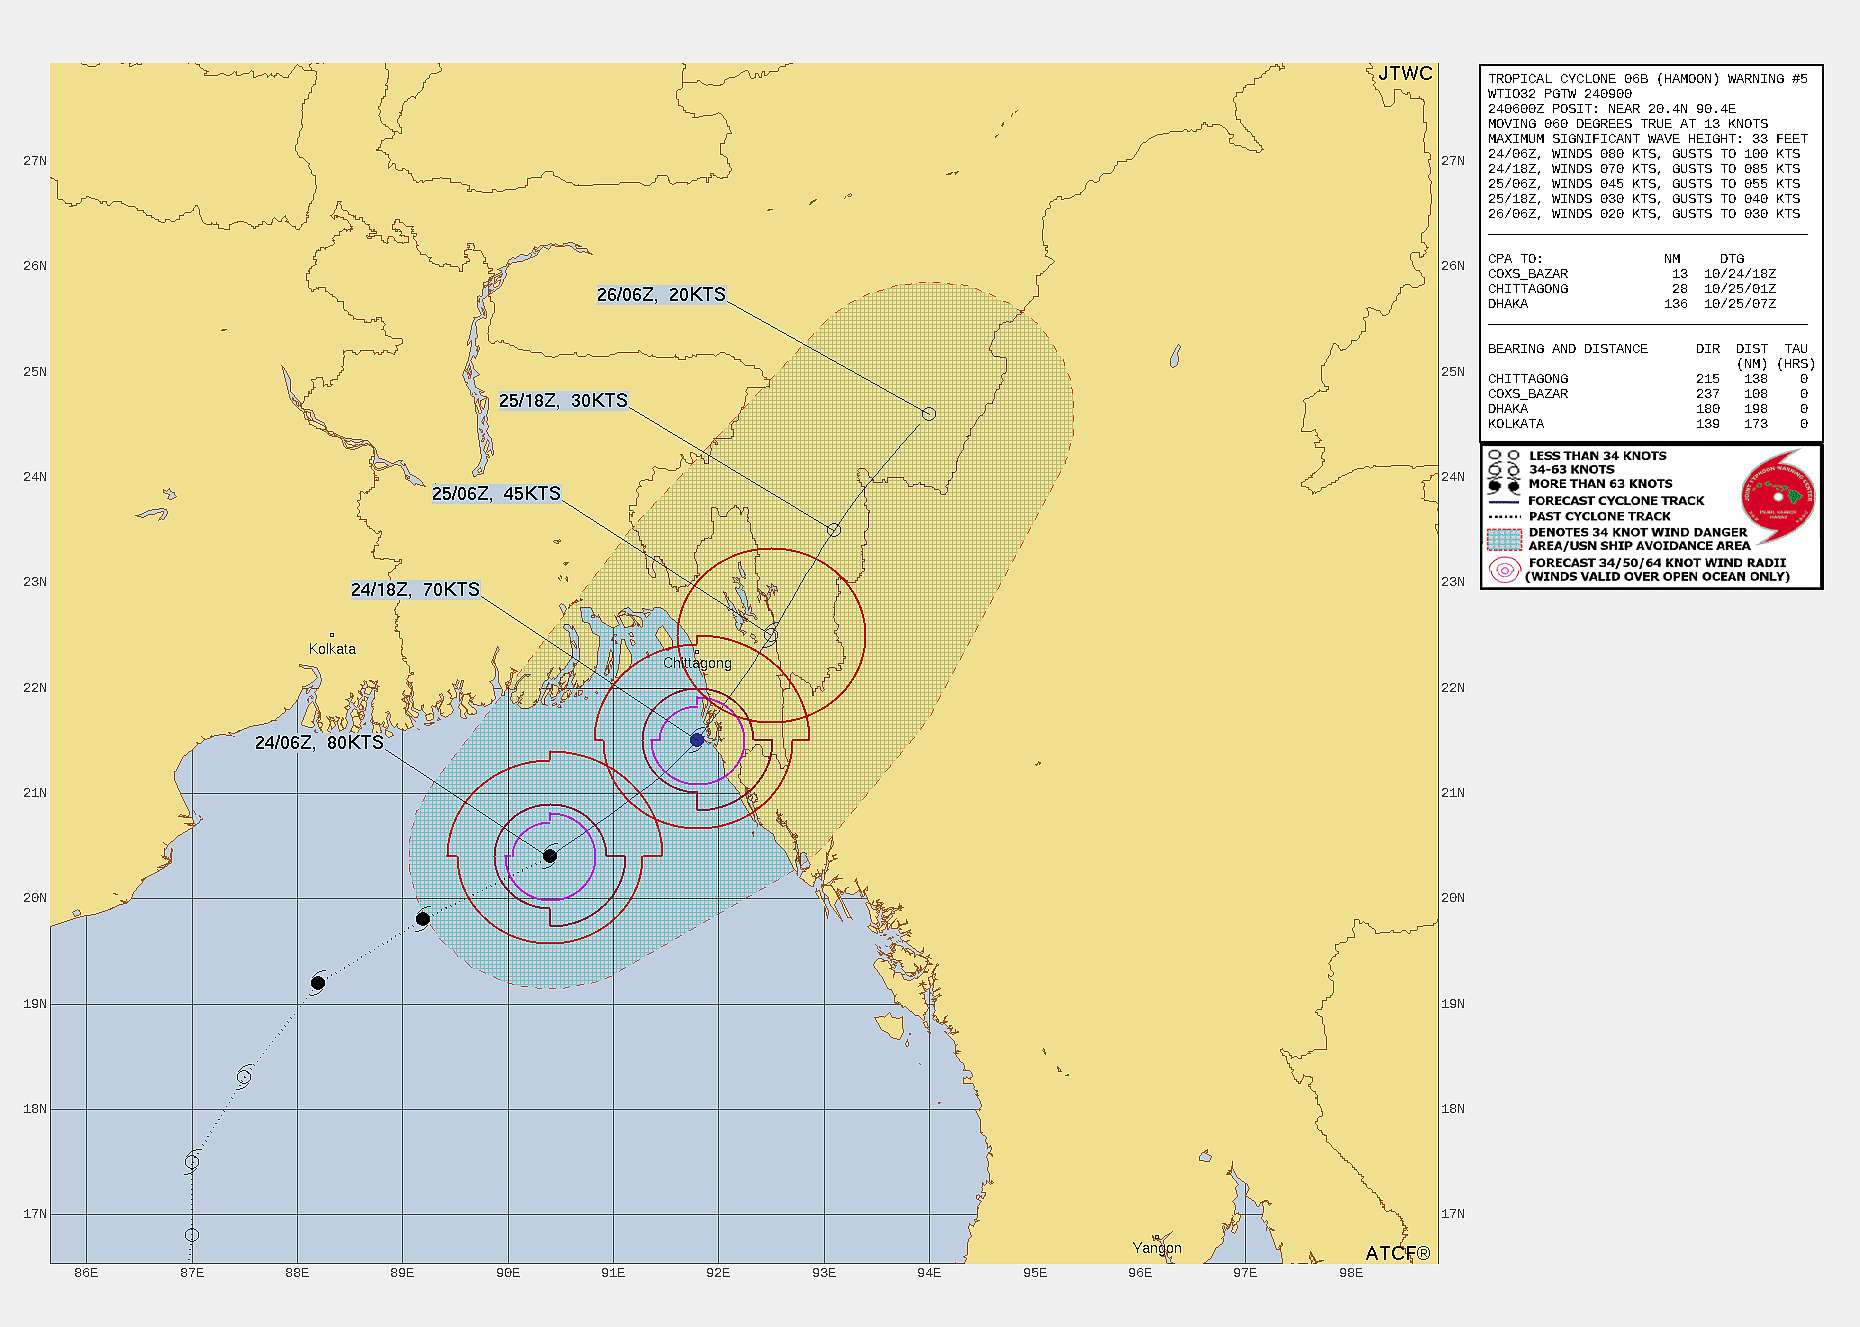Click the '24/18Z, 70KTS' map label

[415, 589]
